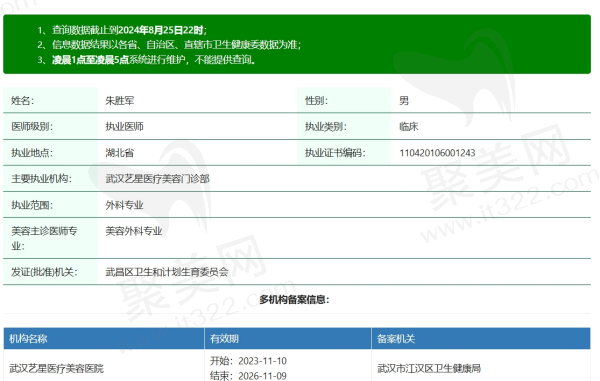600x381 pixels.
Task: Select the value 美容外科专业
Action: [134, 231]
